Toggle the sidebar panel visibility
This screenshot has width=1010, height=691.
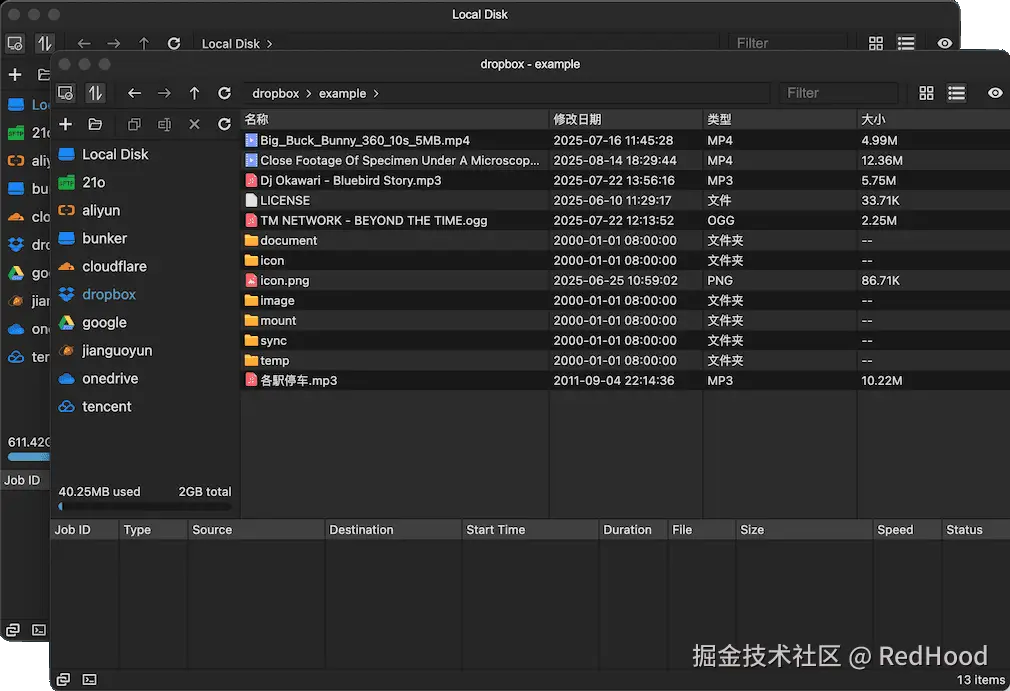[65, 92]
